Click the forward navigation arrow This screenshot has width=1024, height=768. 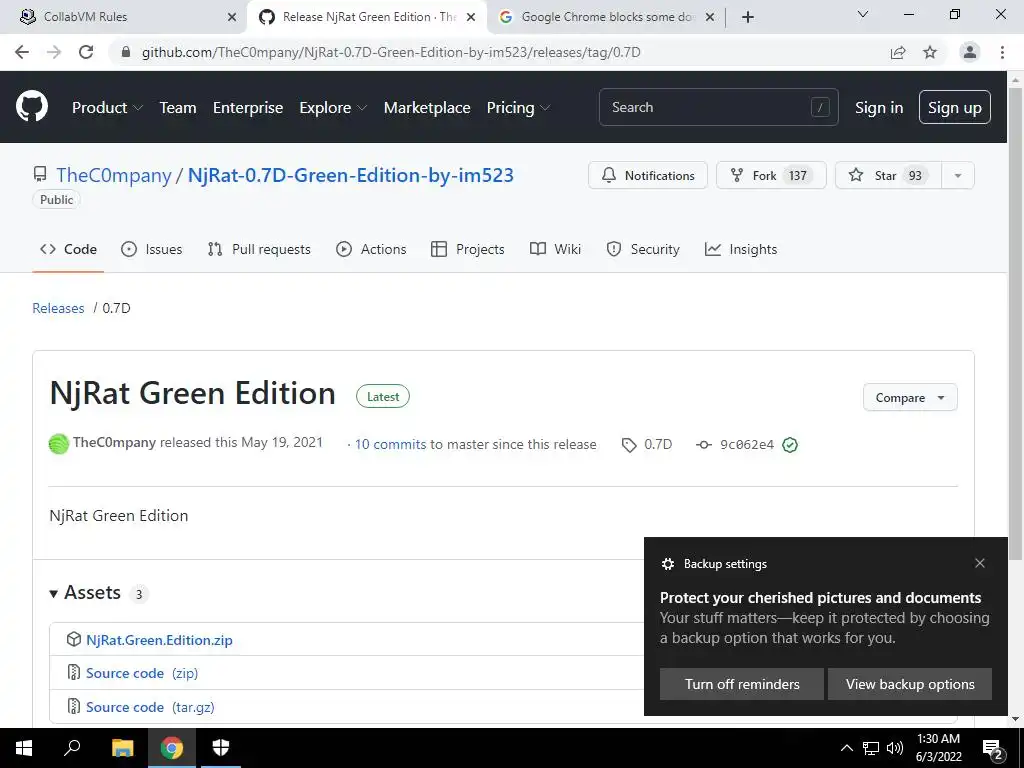pos(54,52)
